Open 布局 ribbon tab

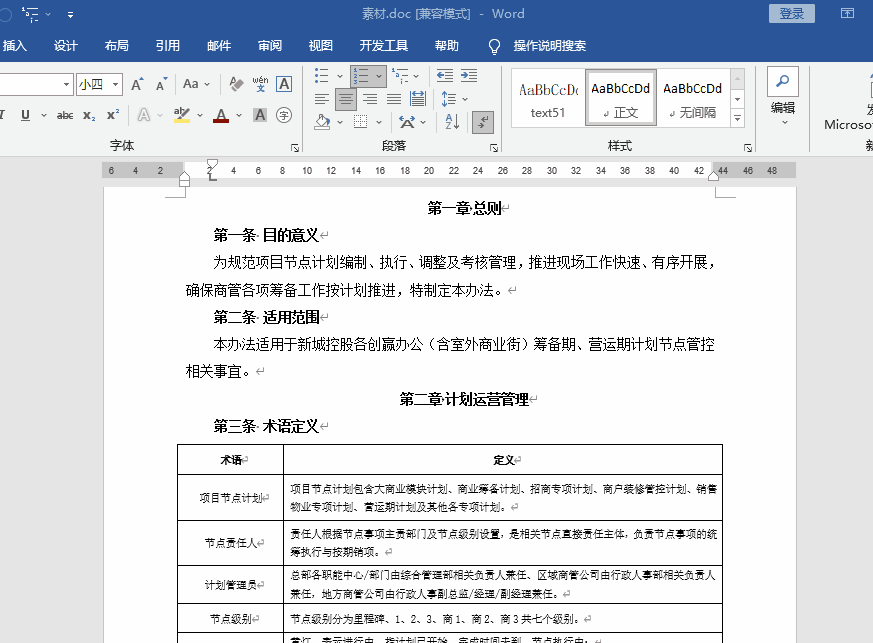(x=116, y=46)
